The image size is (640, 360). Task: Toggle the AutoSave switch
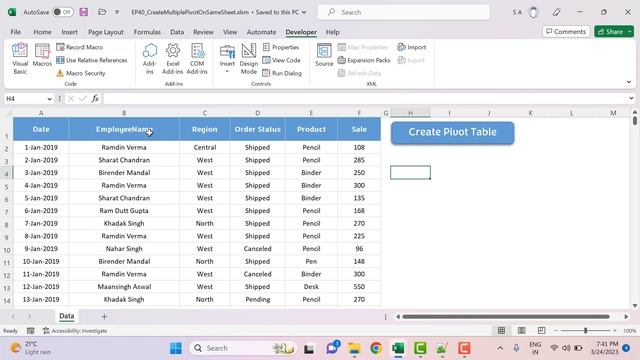62,12
